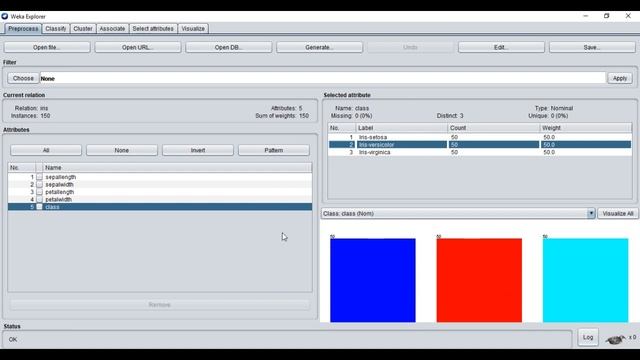Toggle the class attribute checkbox
The width and height of the screenshot is (640, 360).
point(39,207)
